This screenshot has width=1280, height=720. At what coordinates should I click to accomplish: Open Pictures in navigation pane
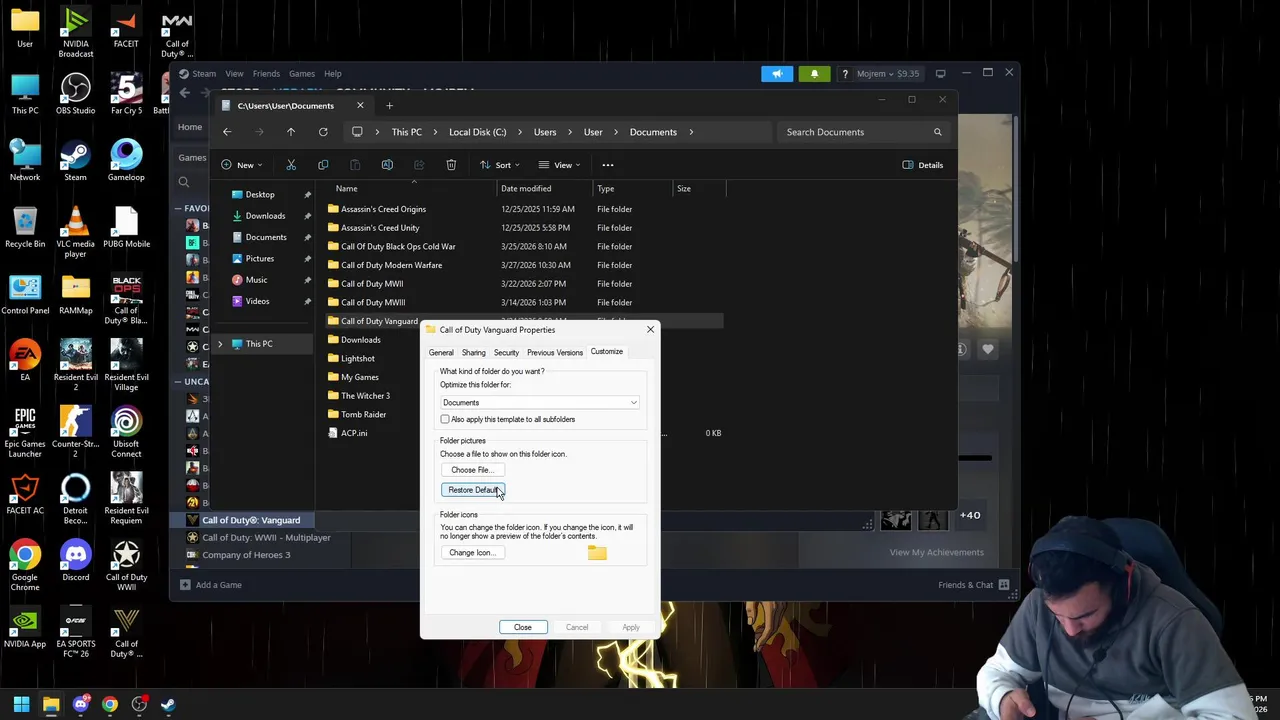(x=259, y=258)
